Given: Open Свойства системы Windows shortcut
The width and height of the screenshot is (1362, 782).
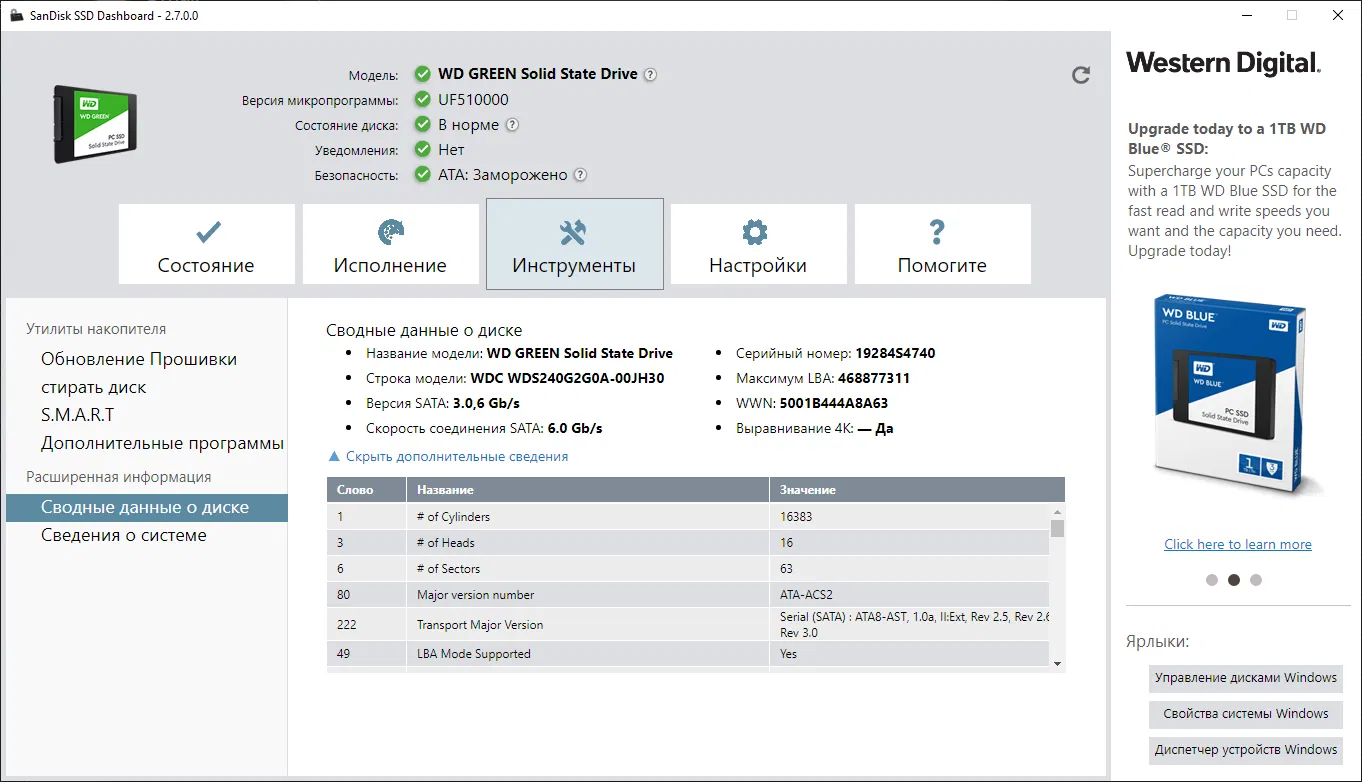Looking at the screenshot, I should pyautogui.click(x=1246, y=714).
